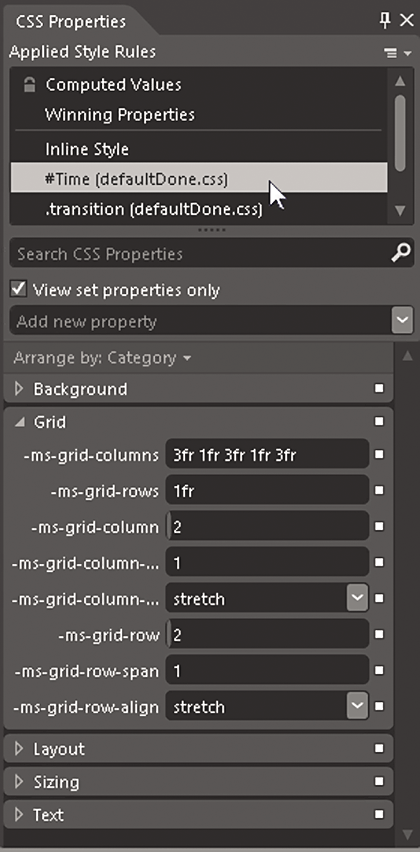Click the -ms-grid-columns property label
Image resolution: width=420 pixels, height=852 pixels.
pyautogui.click(x=91, y=455)
